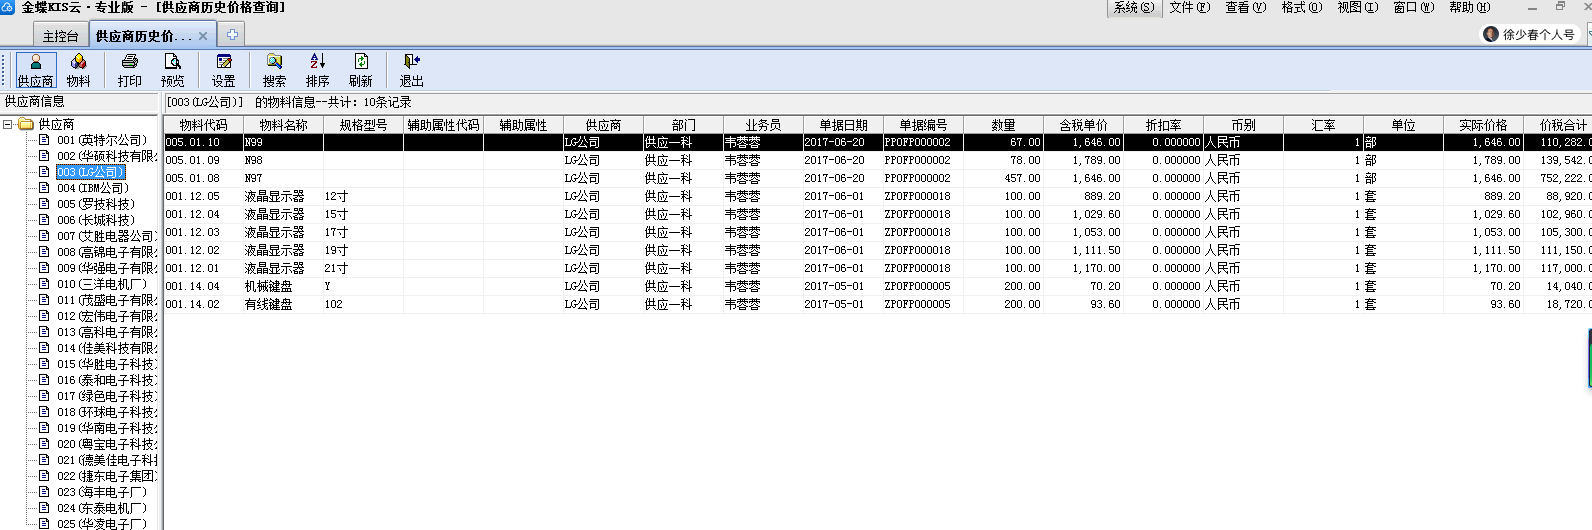Viewport: 1592px width, 530px height.
Task: Click document number ZPOFP000005 for 有线键盘
Action: pyautogui.click(x=924, y=304)
